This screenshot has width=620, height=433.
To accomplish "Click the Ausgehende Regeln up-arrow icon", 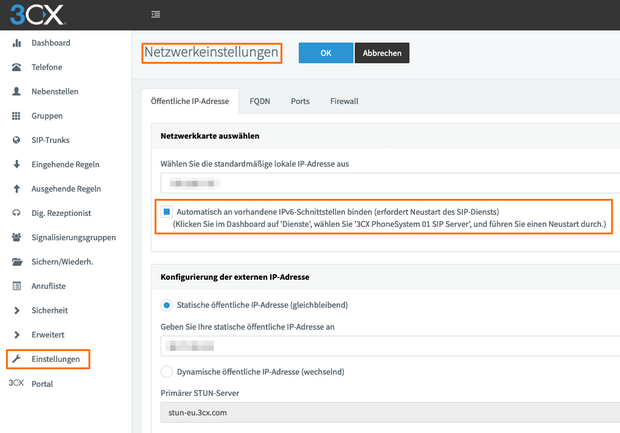I will 16,188.
